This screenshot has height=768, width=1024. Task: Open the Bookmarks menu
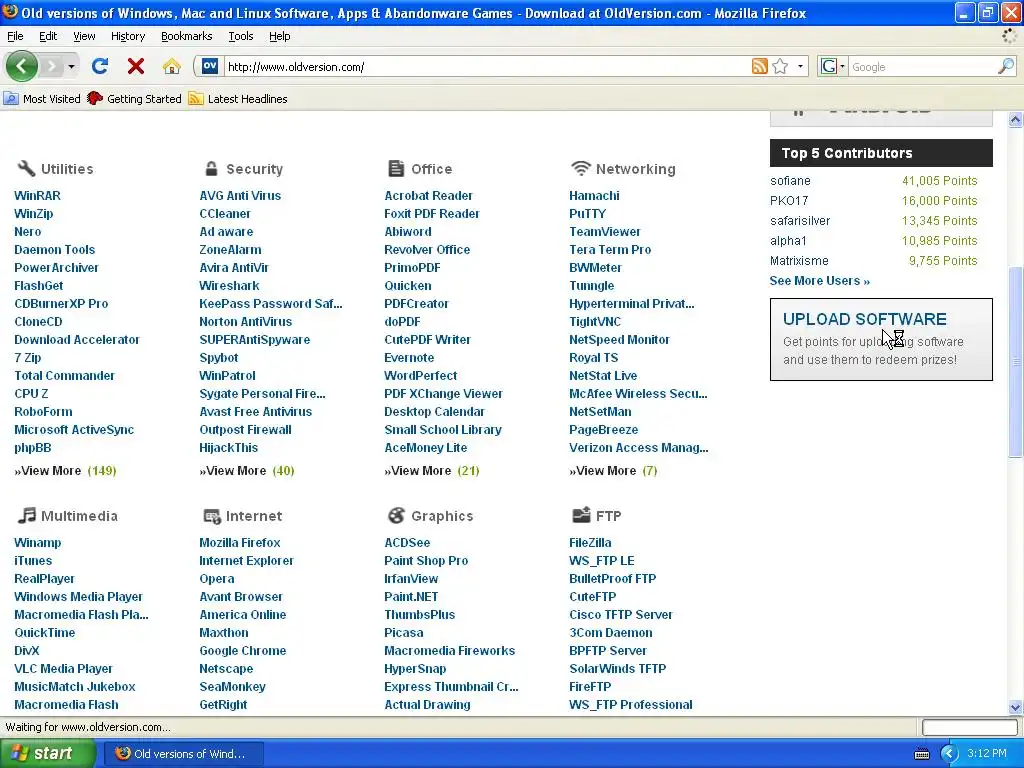tap(186, 36)
